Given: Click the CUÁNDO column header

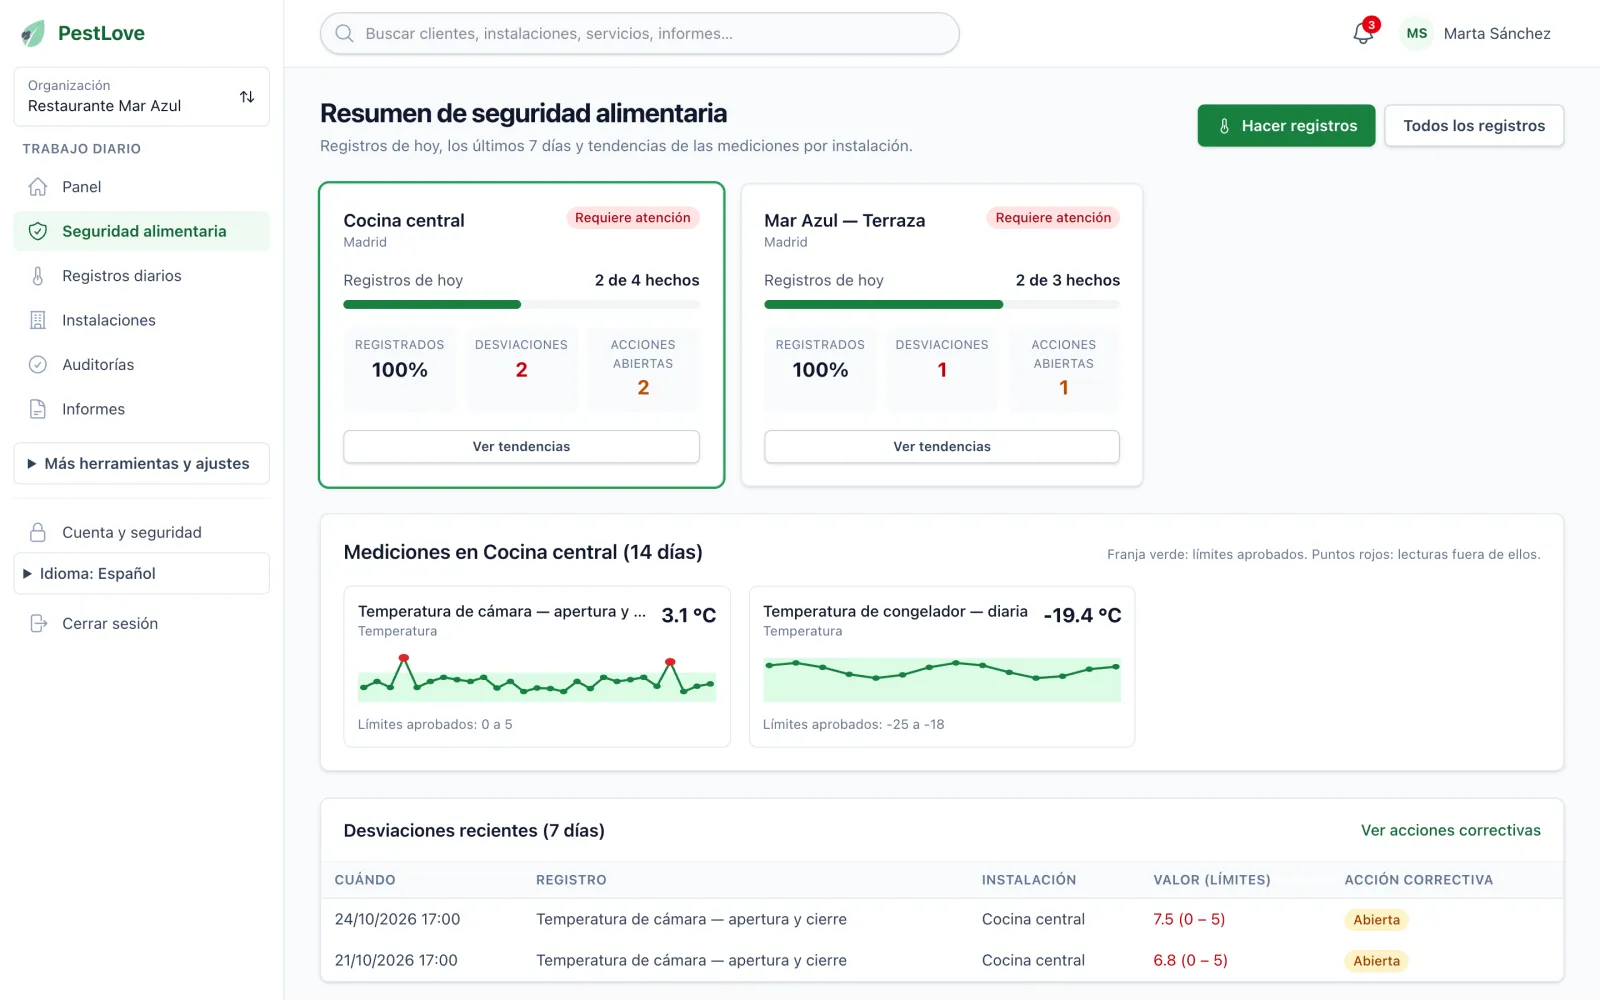Looking at the screenshot, I should pos(365,880).
